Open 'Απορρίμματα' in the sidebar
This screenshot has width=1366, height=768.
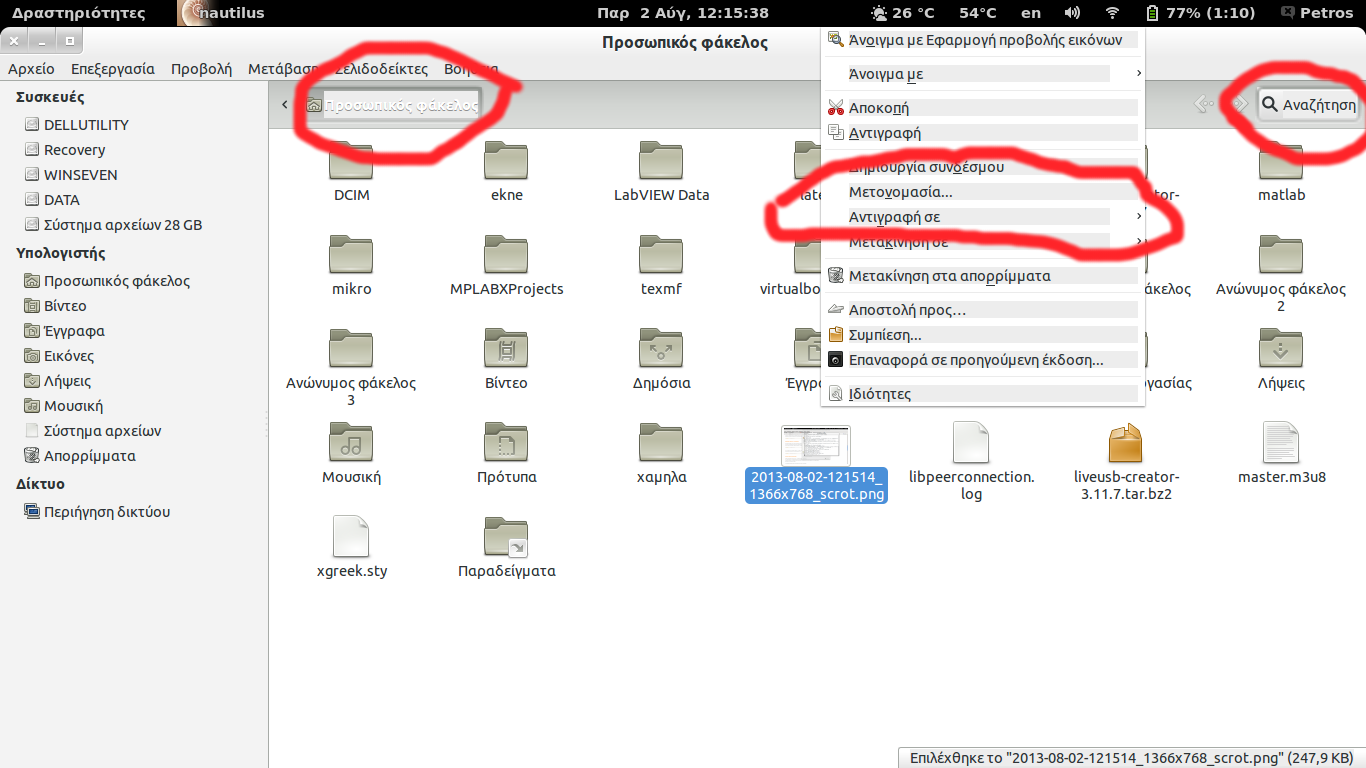[89, 456]
